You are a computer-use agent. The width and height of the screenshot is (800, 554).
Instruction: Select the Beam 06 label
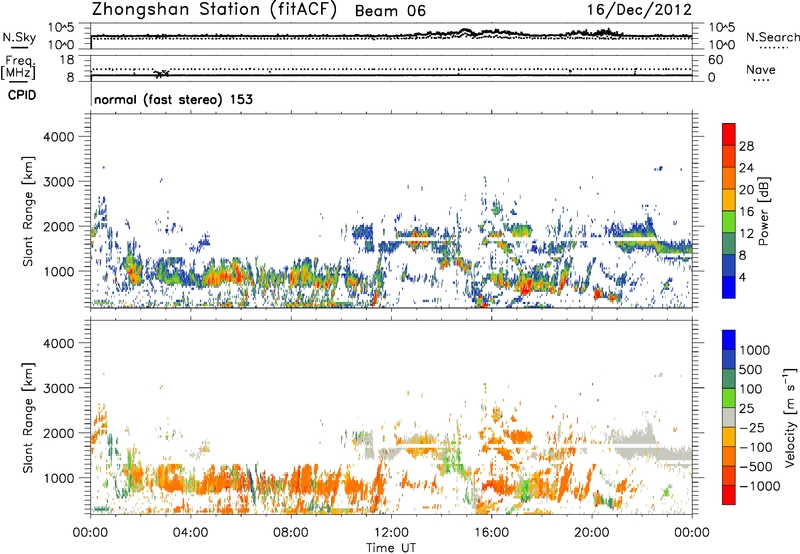click(x=390, y=11)
